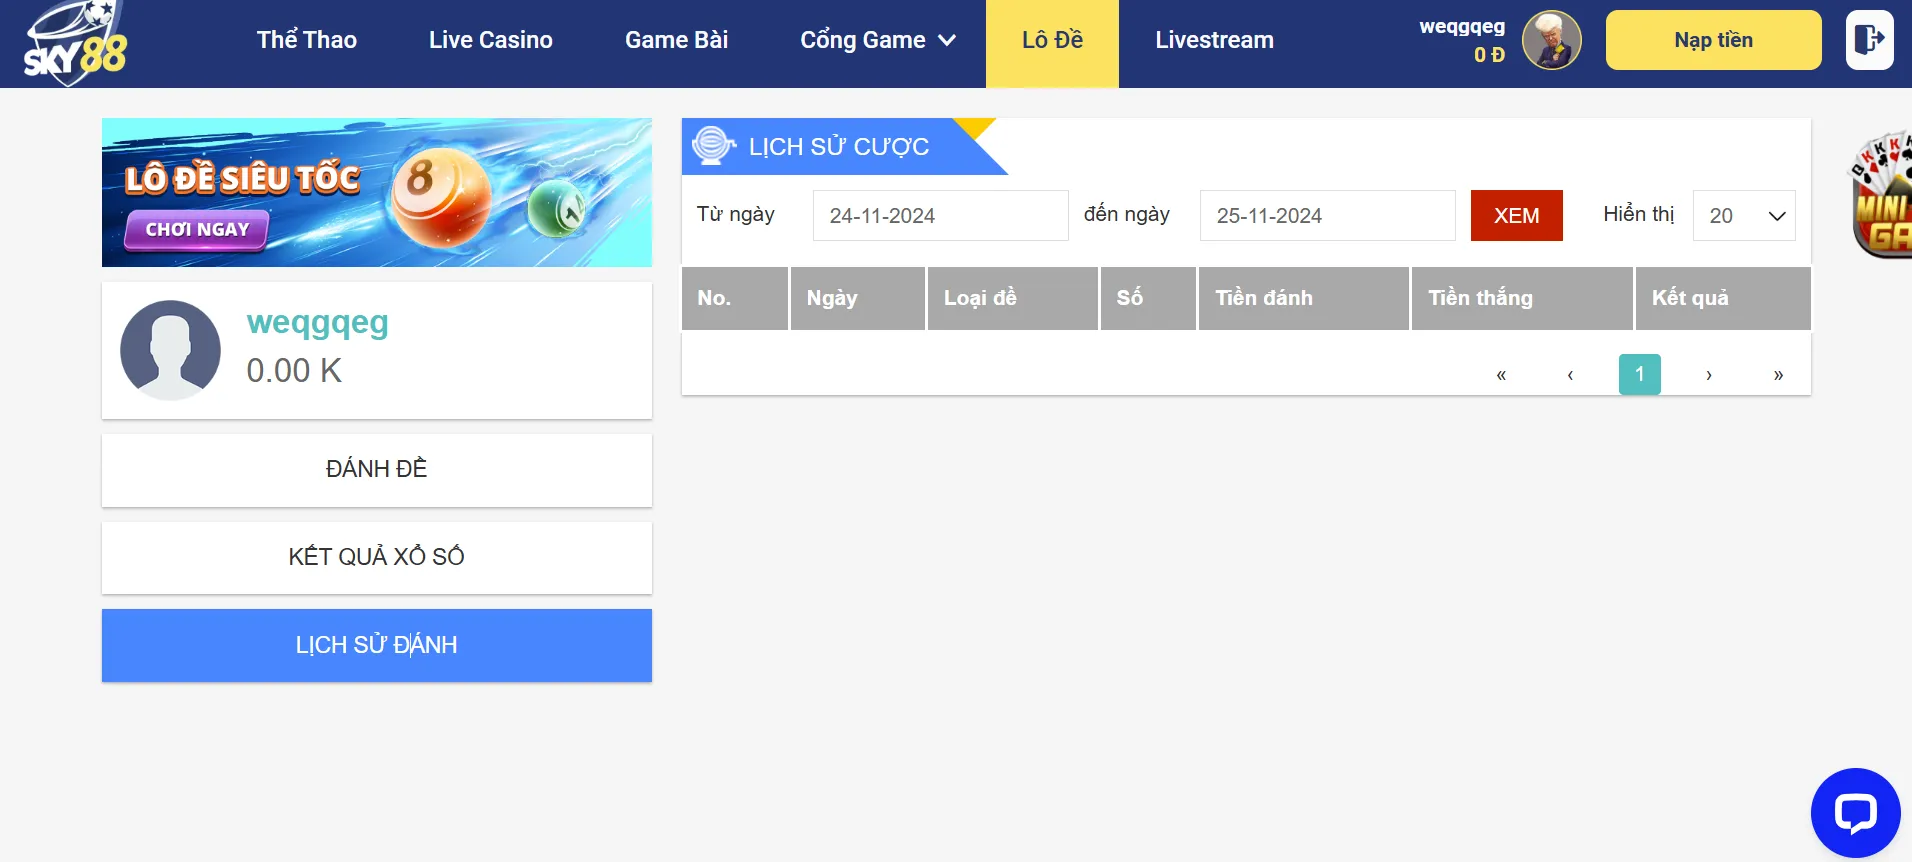The width and height of the screenshot is (1912, 862).
Task: Select the Live Casino menu item
Action: [x=490, y=40]
